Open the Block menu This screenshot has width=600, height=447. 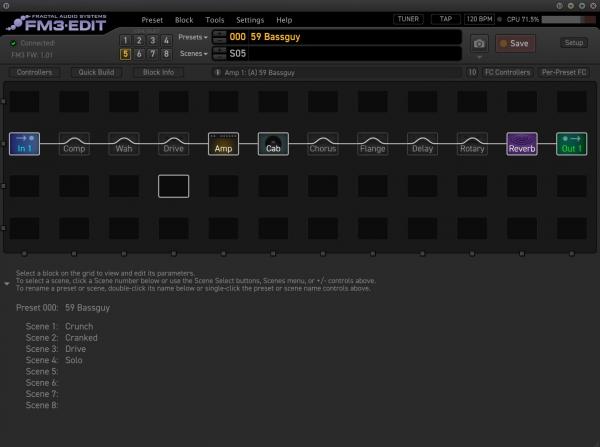[x=184, y=20]
